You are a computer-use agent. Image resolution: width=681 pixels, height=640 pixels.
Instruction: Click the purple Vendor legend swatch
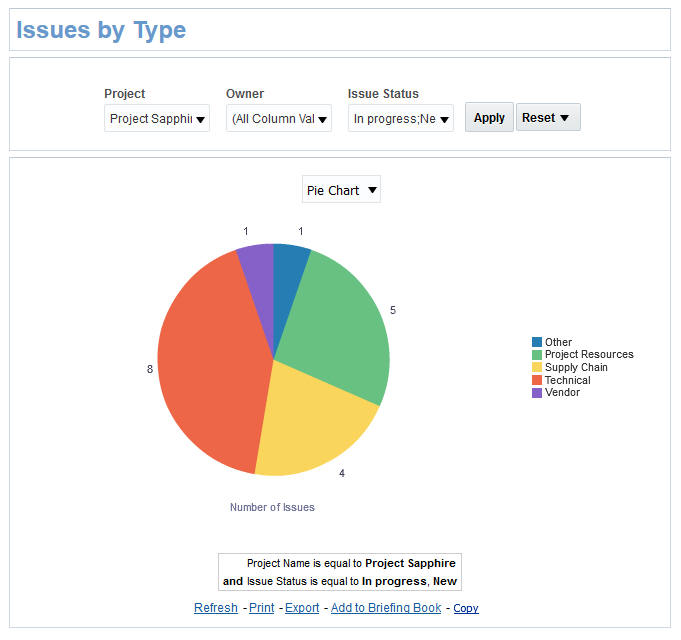(x=537, y=392)
